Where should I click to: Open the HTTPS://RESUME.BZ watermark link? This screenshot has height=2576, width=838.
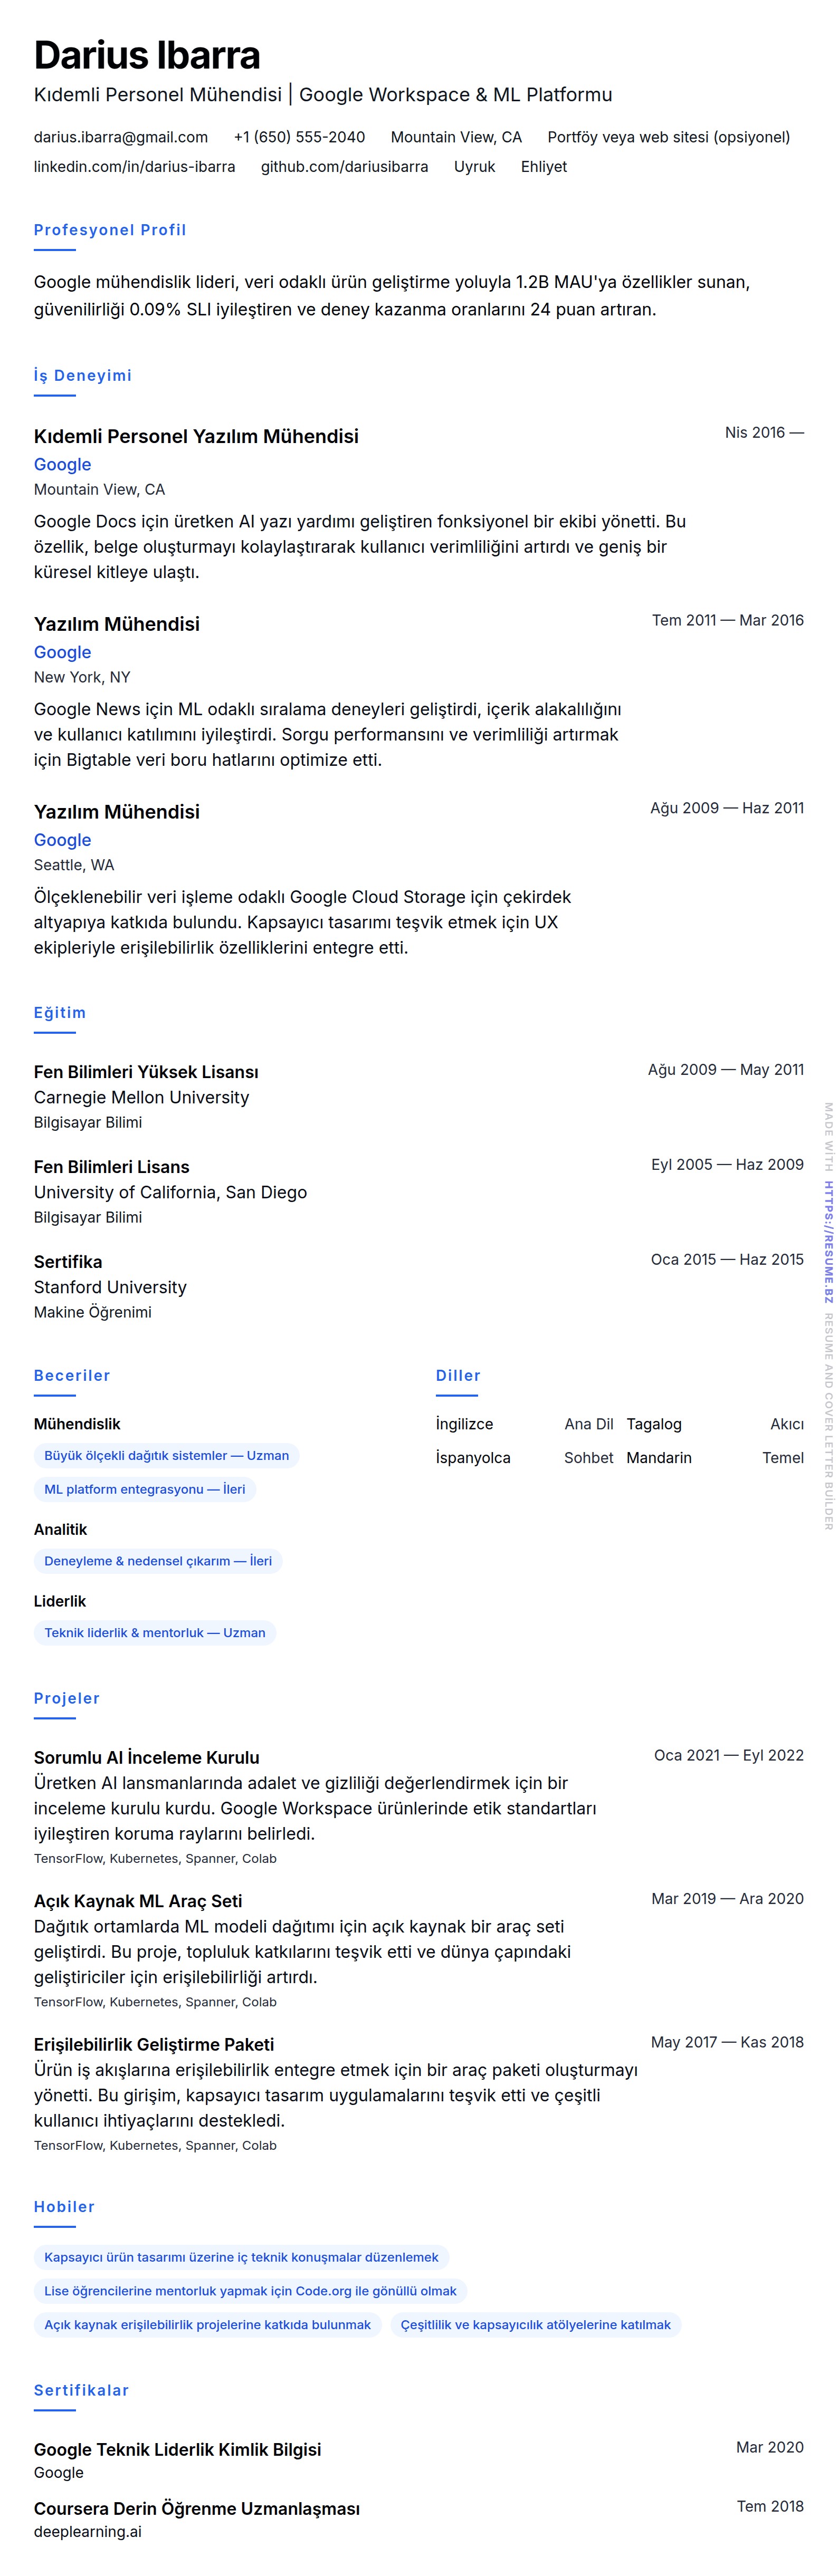pyautogui.click(x=828, y=1241)
